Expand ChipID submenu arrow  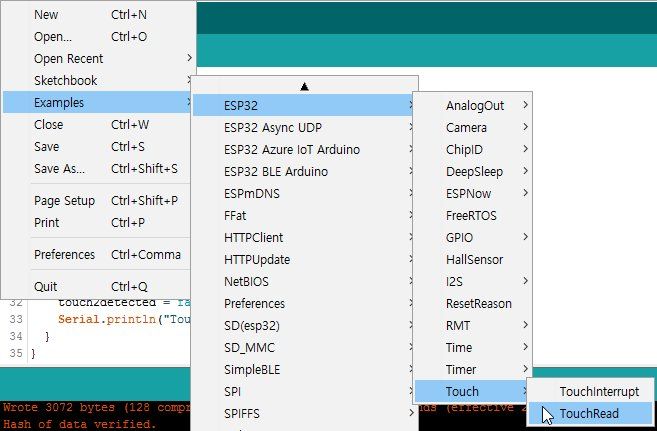pos(525,149)
